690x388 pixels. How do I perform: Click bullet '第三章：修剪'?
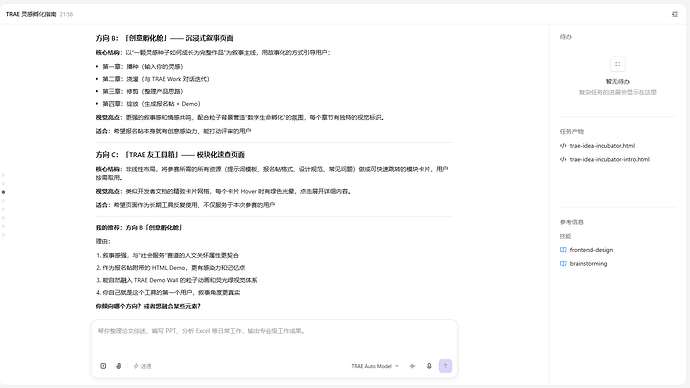tap(143, 92)
